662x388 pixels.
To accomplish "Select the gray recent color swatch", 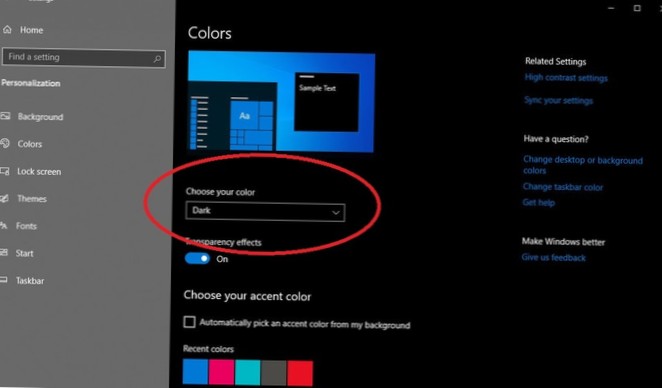I will click(274, 373).
